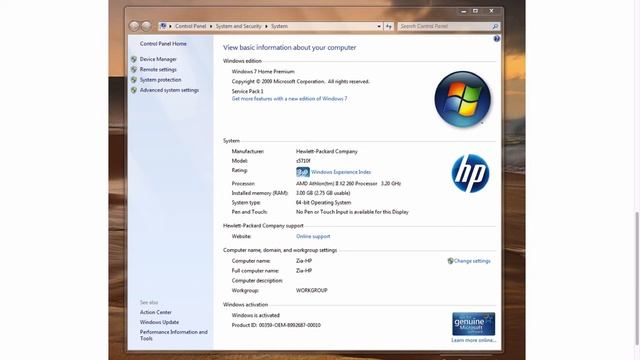Click the Windows Experience Index rating badge
The width and height of the screenshot is (640, 360).
tap(302, 172)
